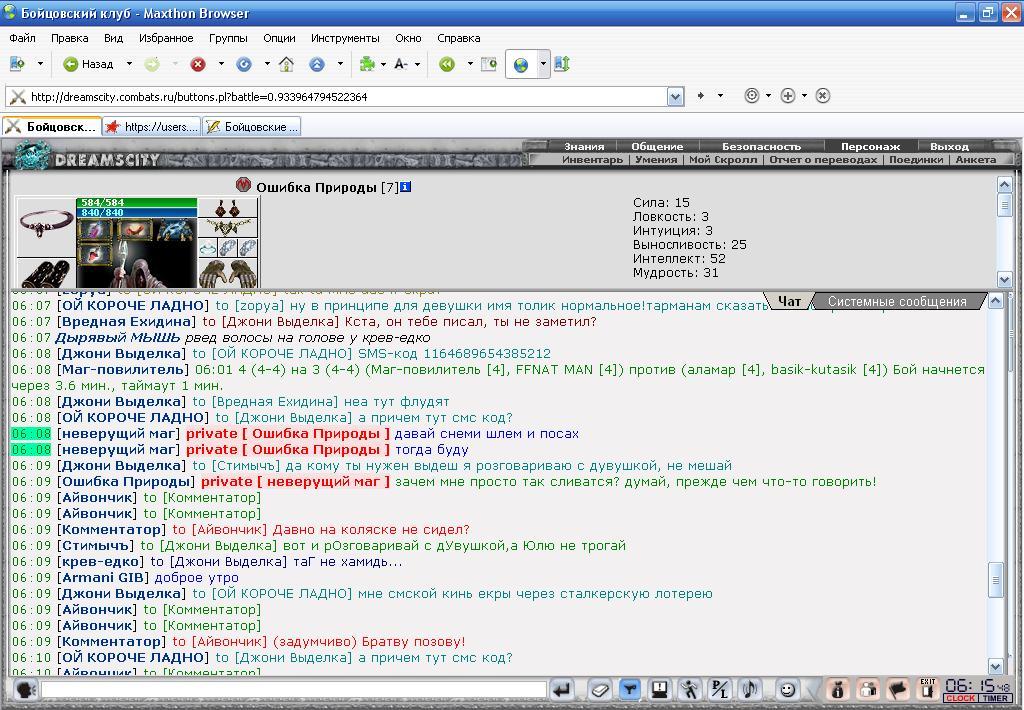
Task: Open Безопасность in game top menu
Action: 761,146
